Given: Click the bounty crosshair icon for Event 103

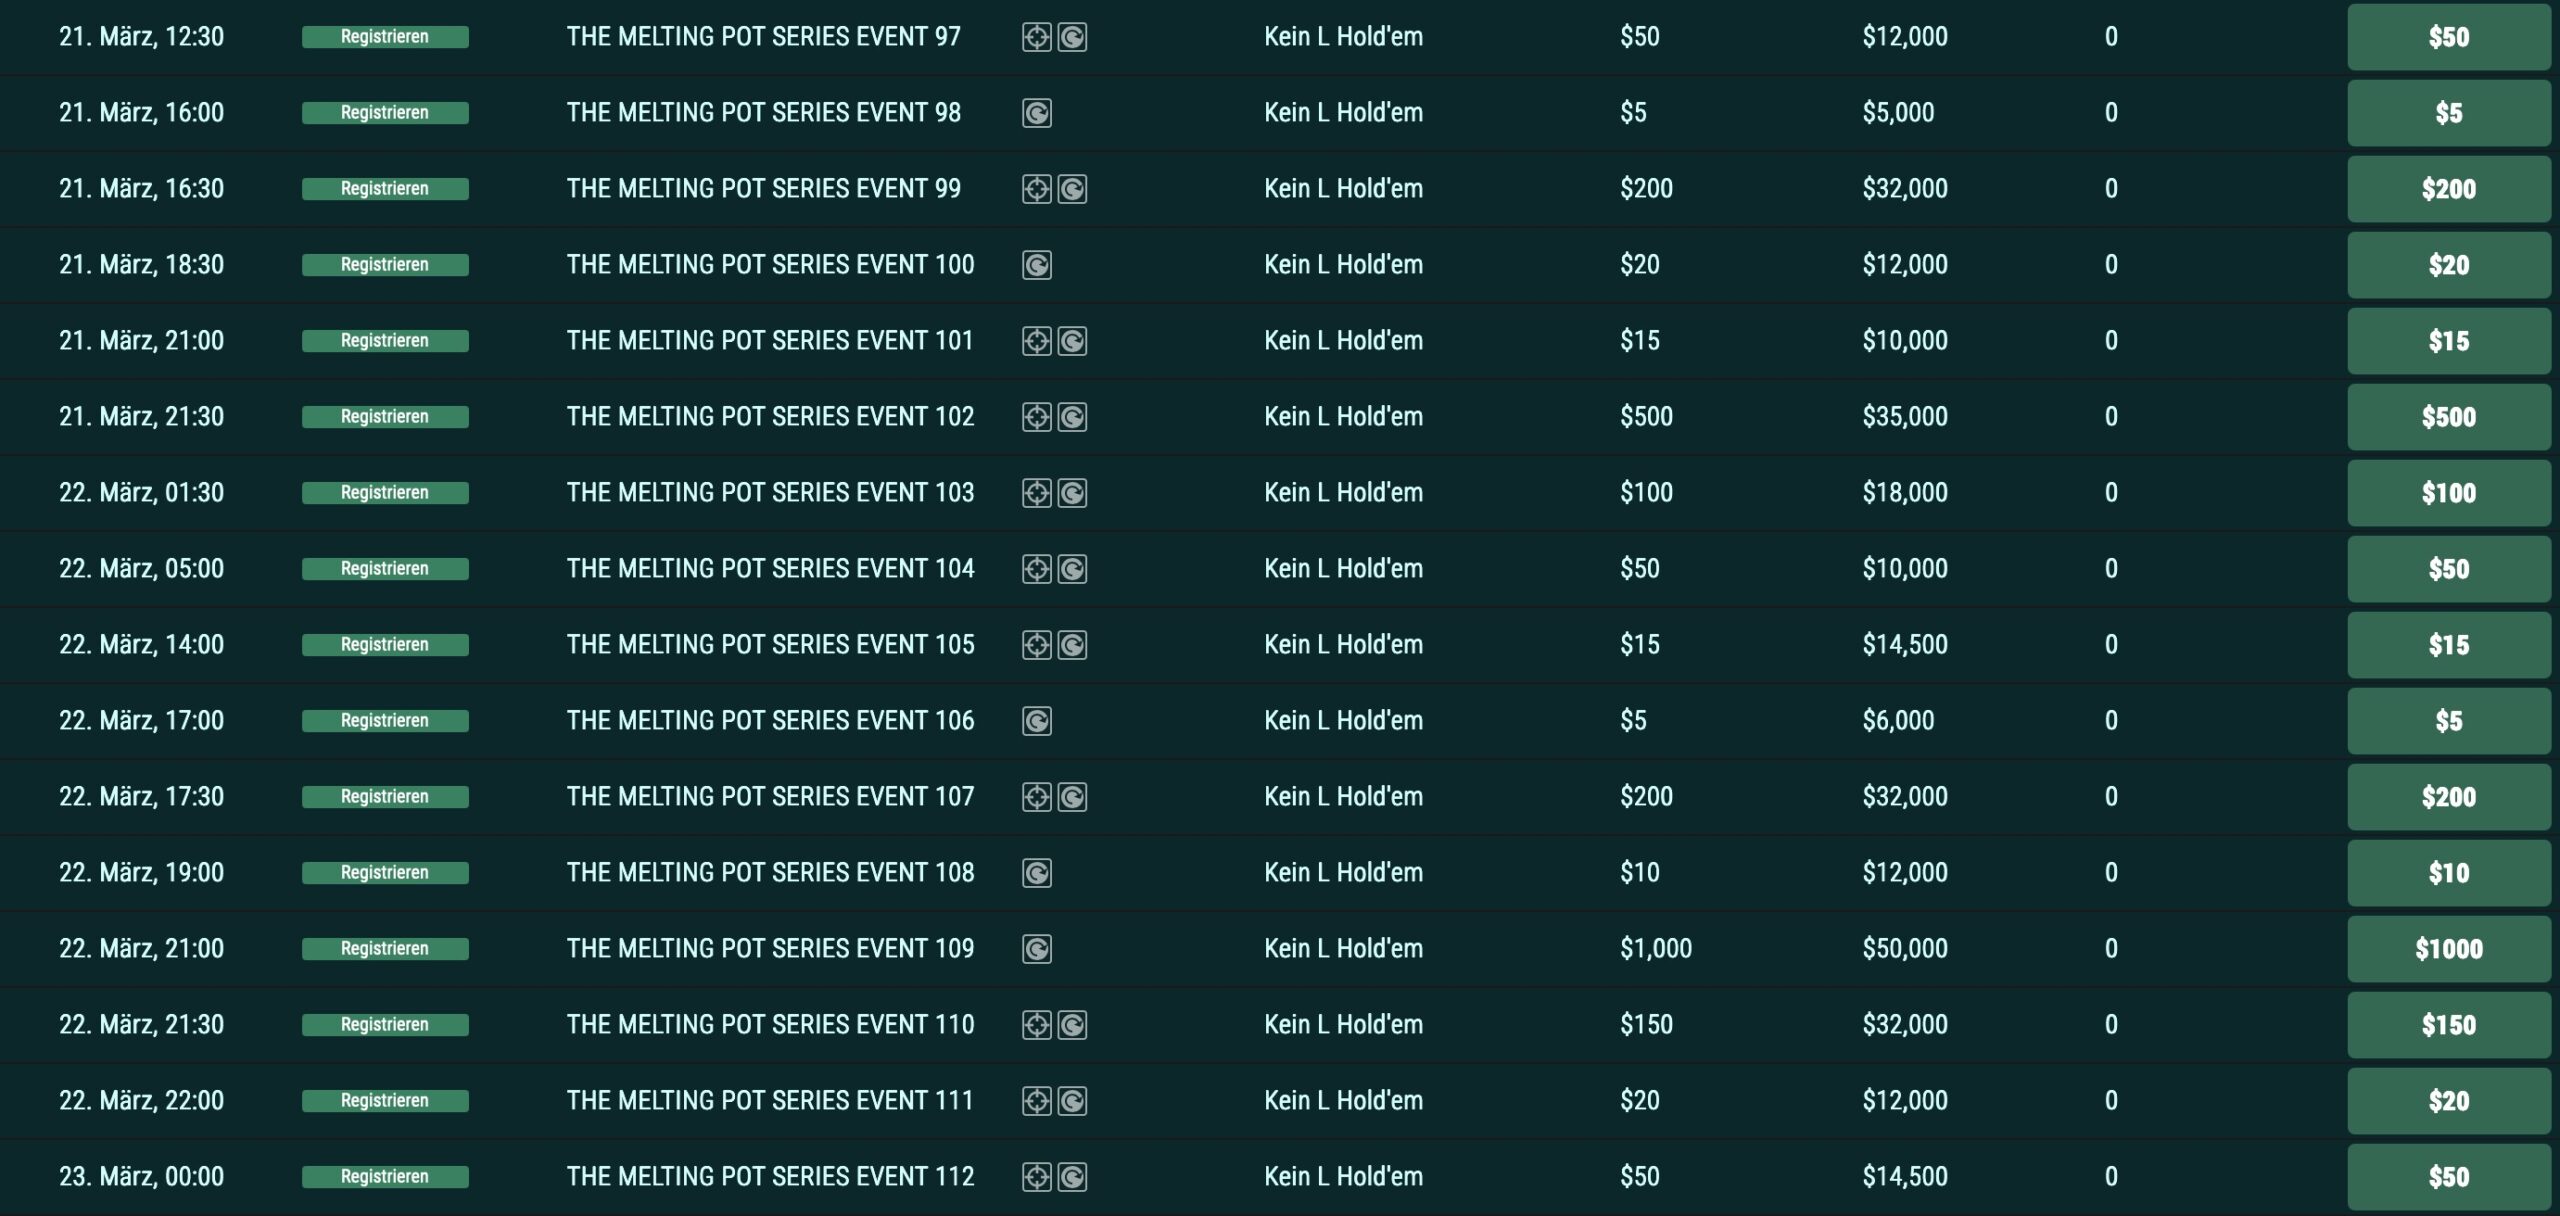Looking at the screenshot, I should [x=1037, y=494].
